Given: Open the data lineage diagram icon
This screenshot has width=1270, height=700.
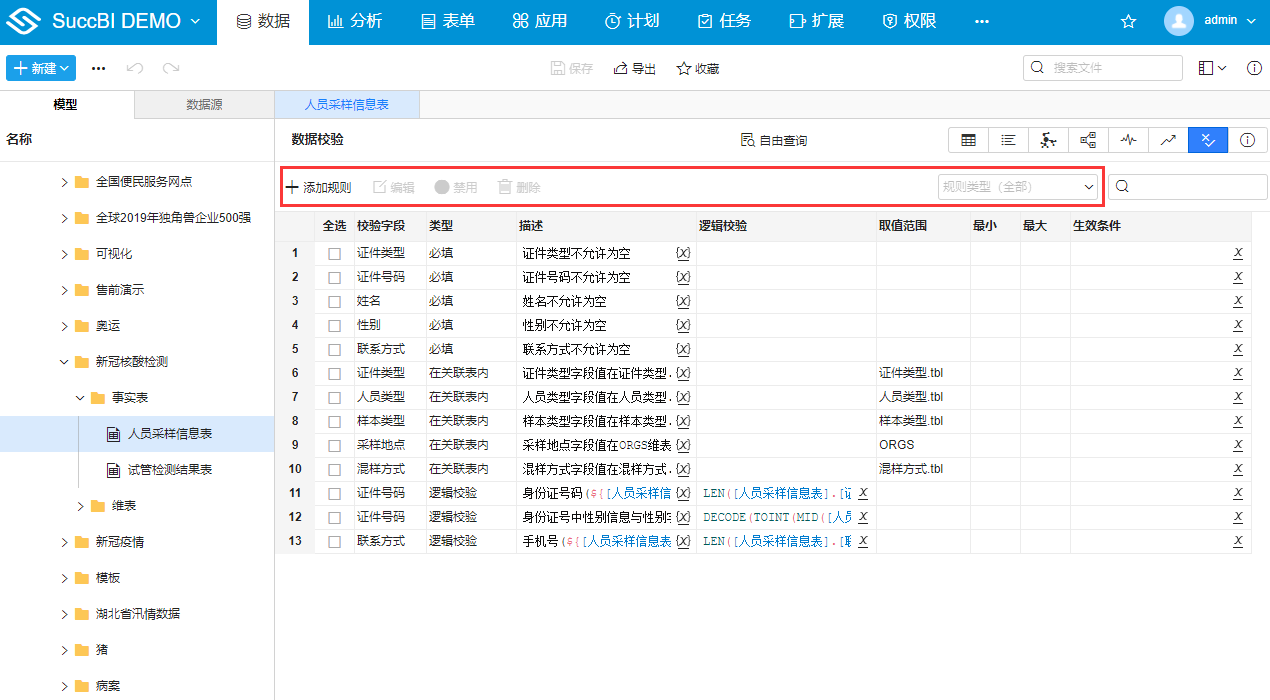Looking at the screenshot, I should pos(1047,140).
